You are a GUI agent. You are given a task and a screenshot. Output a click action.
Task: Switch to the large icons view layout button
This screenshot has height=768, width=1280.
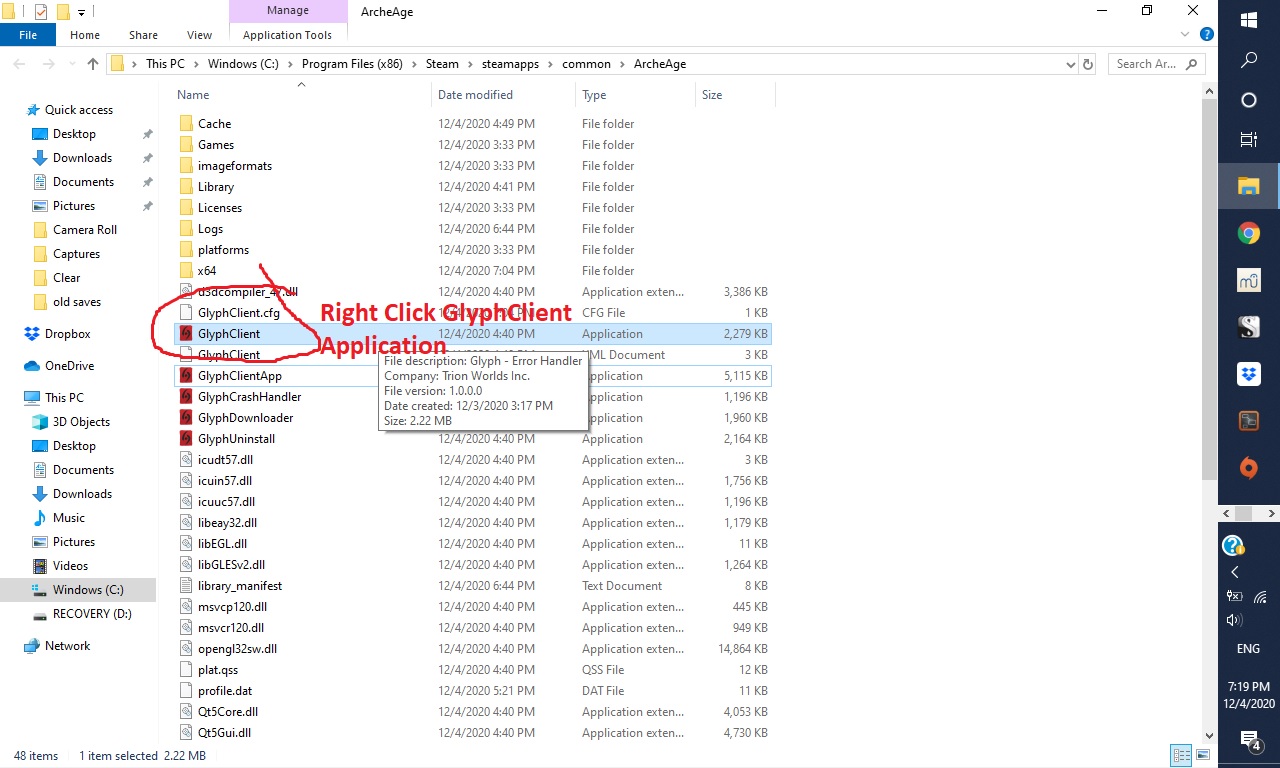[x=1202, y=756]
